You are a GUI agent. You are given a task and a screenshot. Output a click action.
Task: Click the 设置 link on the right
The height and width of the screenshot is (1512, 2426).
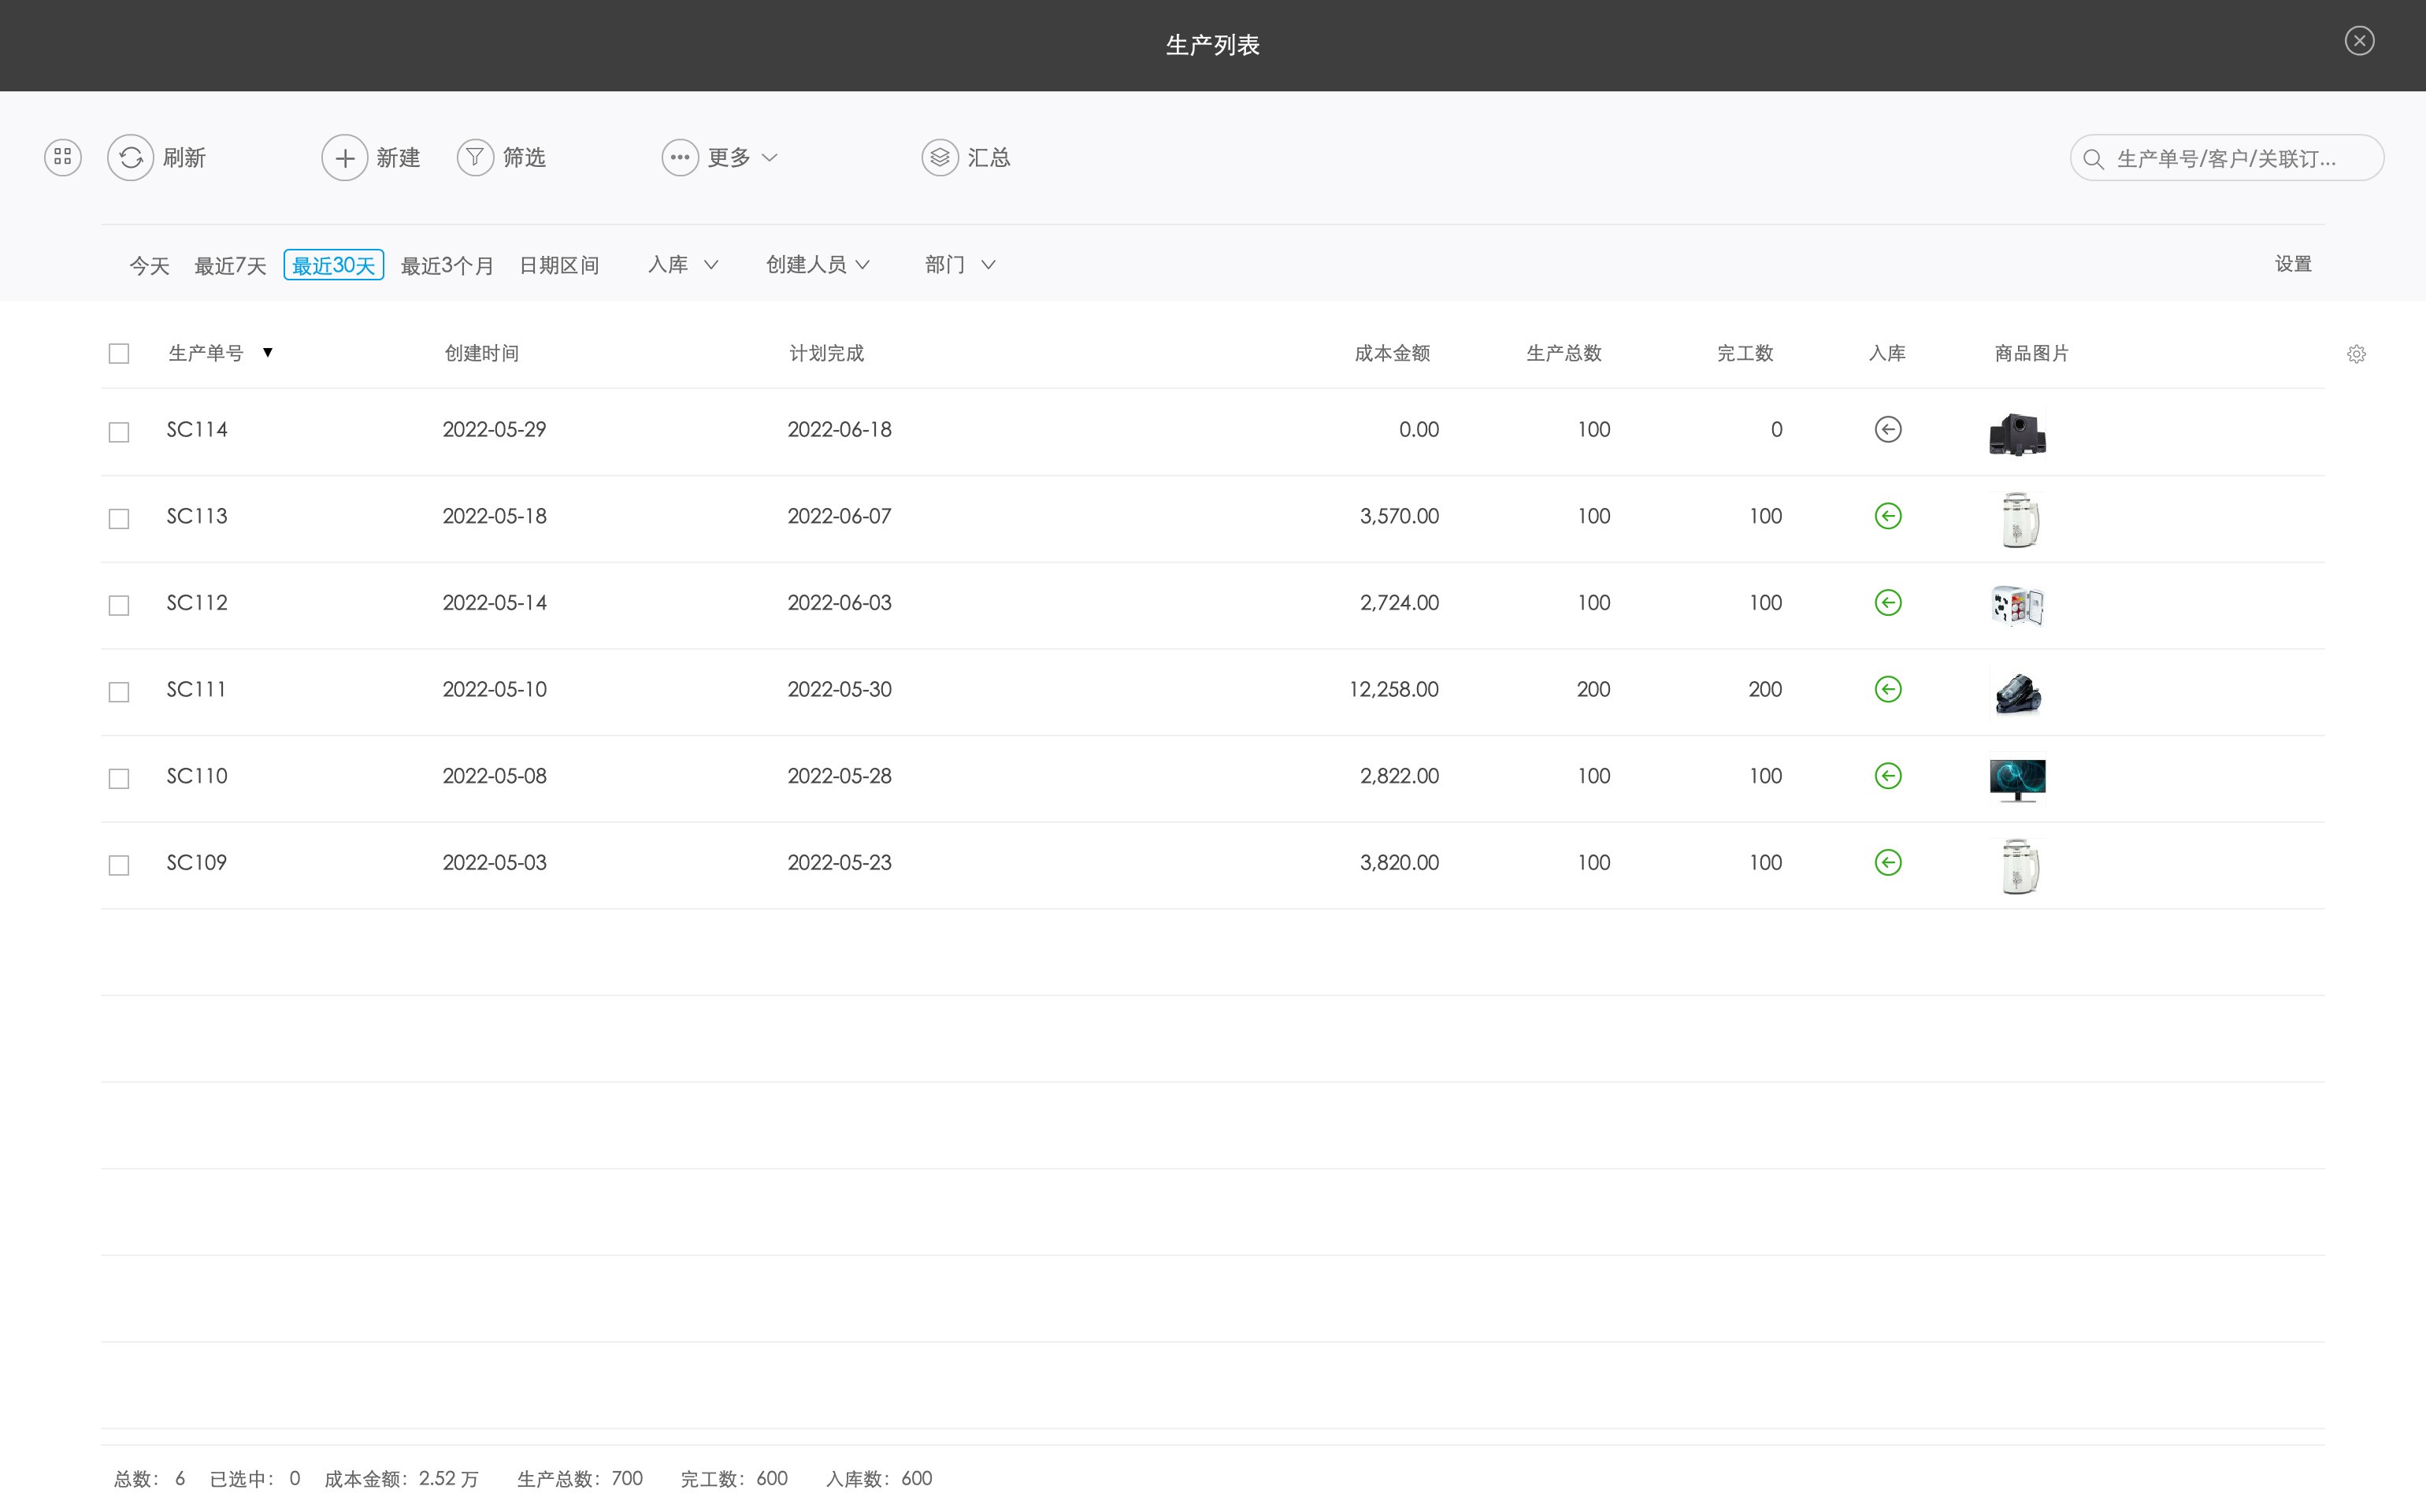[x=2292, y=264]
